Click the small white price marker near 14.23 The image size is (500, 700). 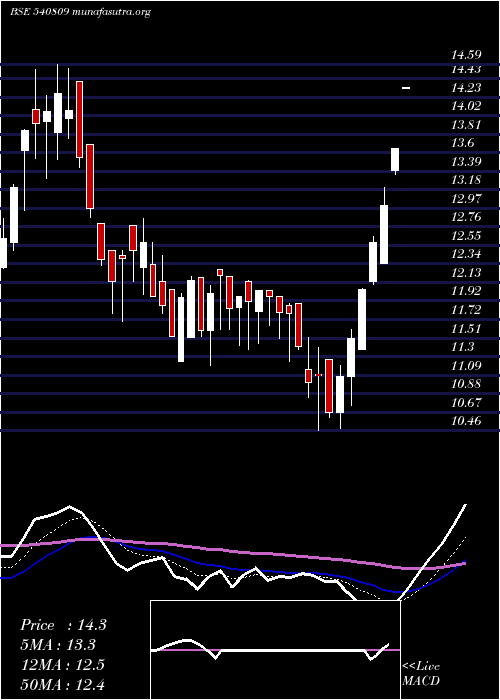tap(406, 88)
